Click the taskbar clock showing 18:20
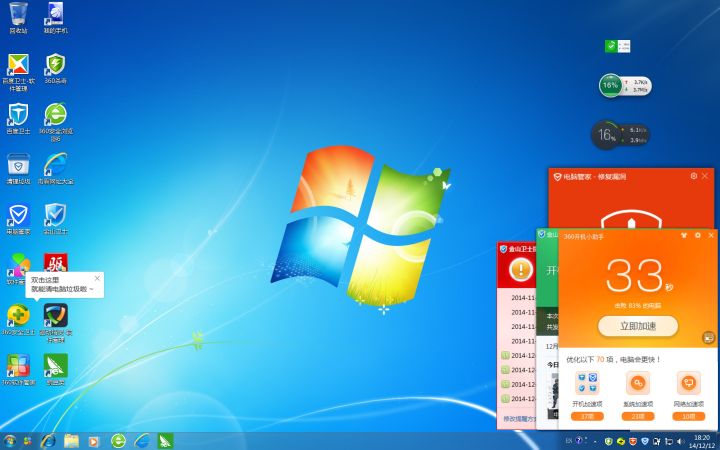 702,440
